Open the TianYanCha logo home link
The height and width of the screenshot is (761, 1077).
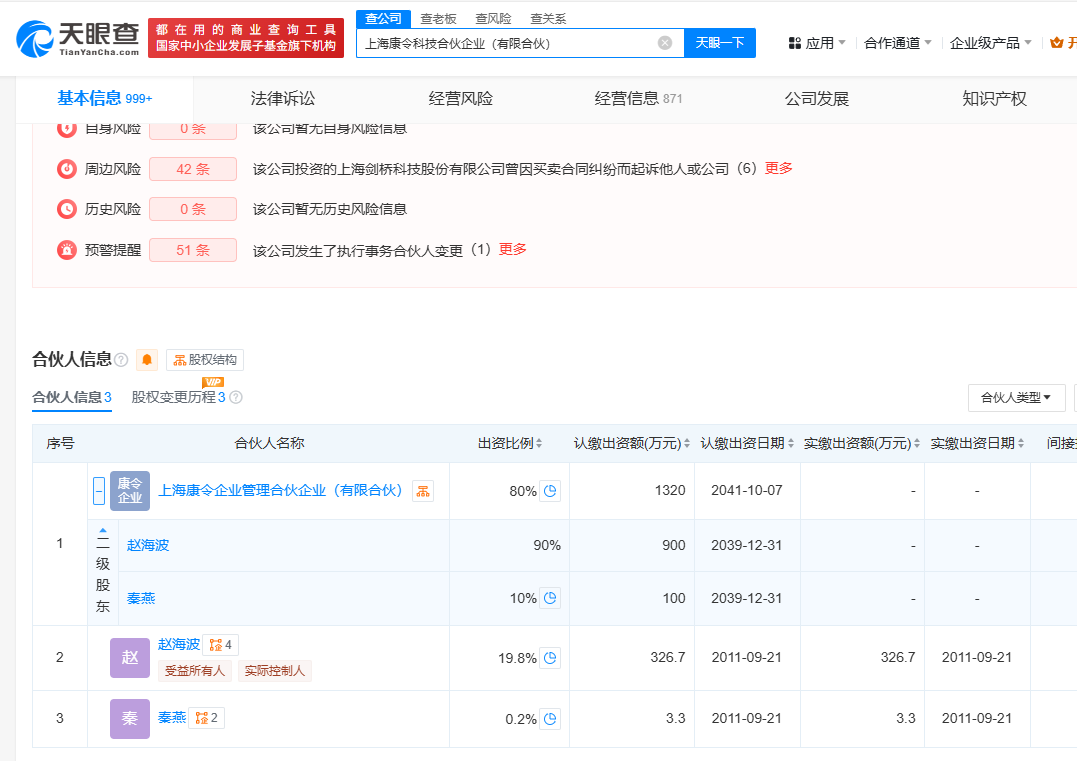(x=78, y=38)
